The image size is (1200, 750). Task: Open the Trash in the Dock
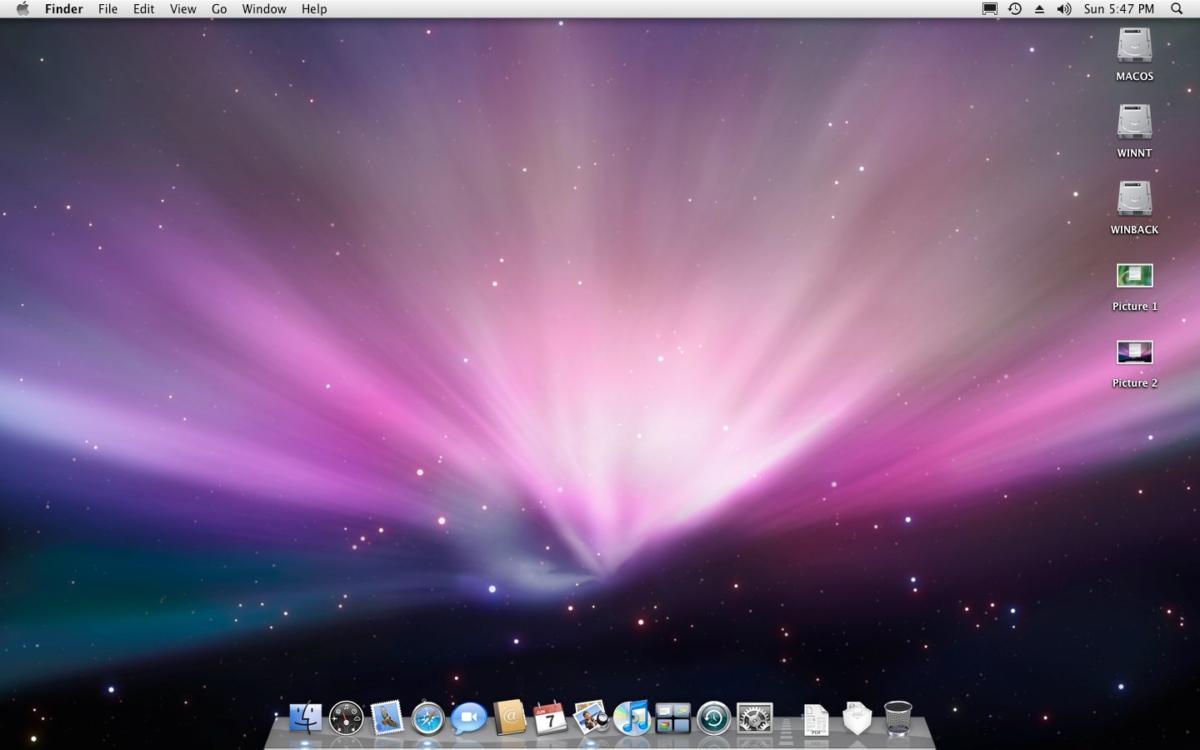pos(898,718)
